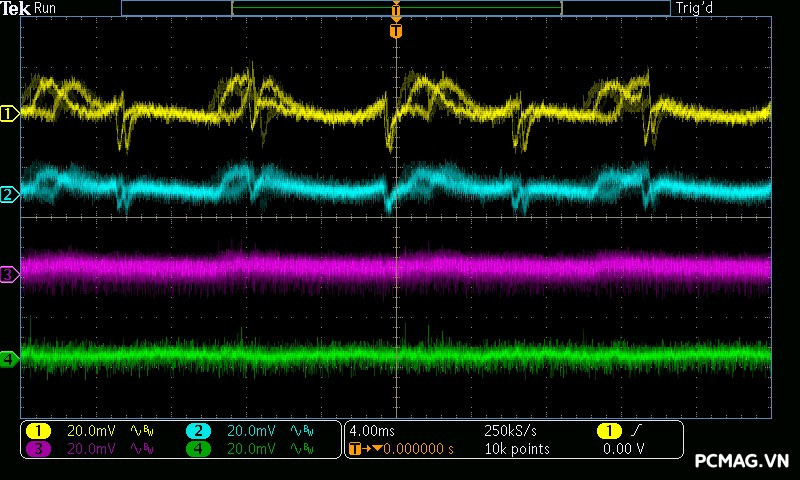Screen dimensions: 800x480
Task: Click the Run status indicator
Action: click(x=46, y=8)
